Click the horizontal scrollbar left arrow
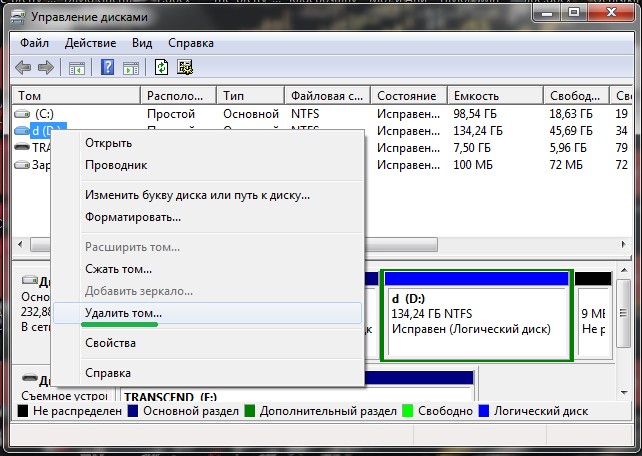 click(20, 245)
